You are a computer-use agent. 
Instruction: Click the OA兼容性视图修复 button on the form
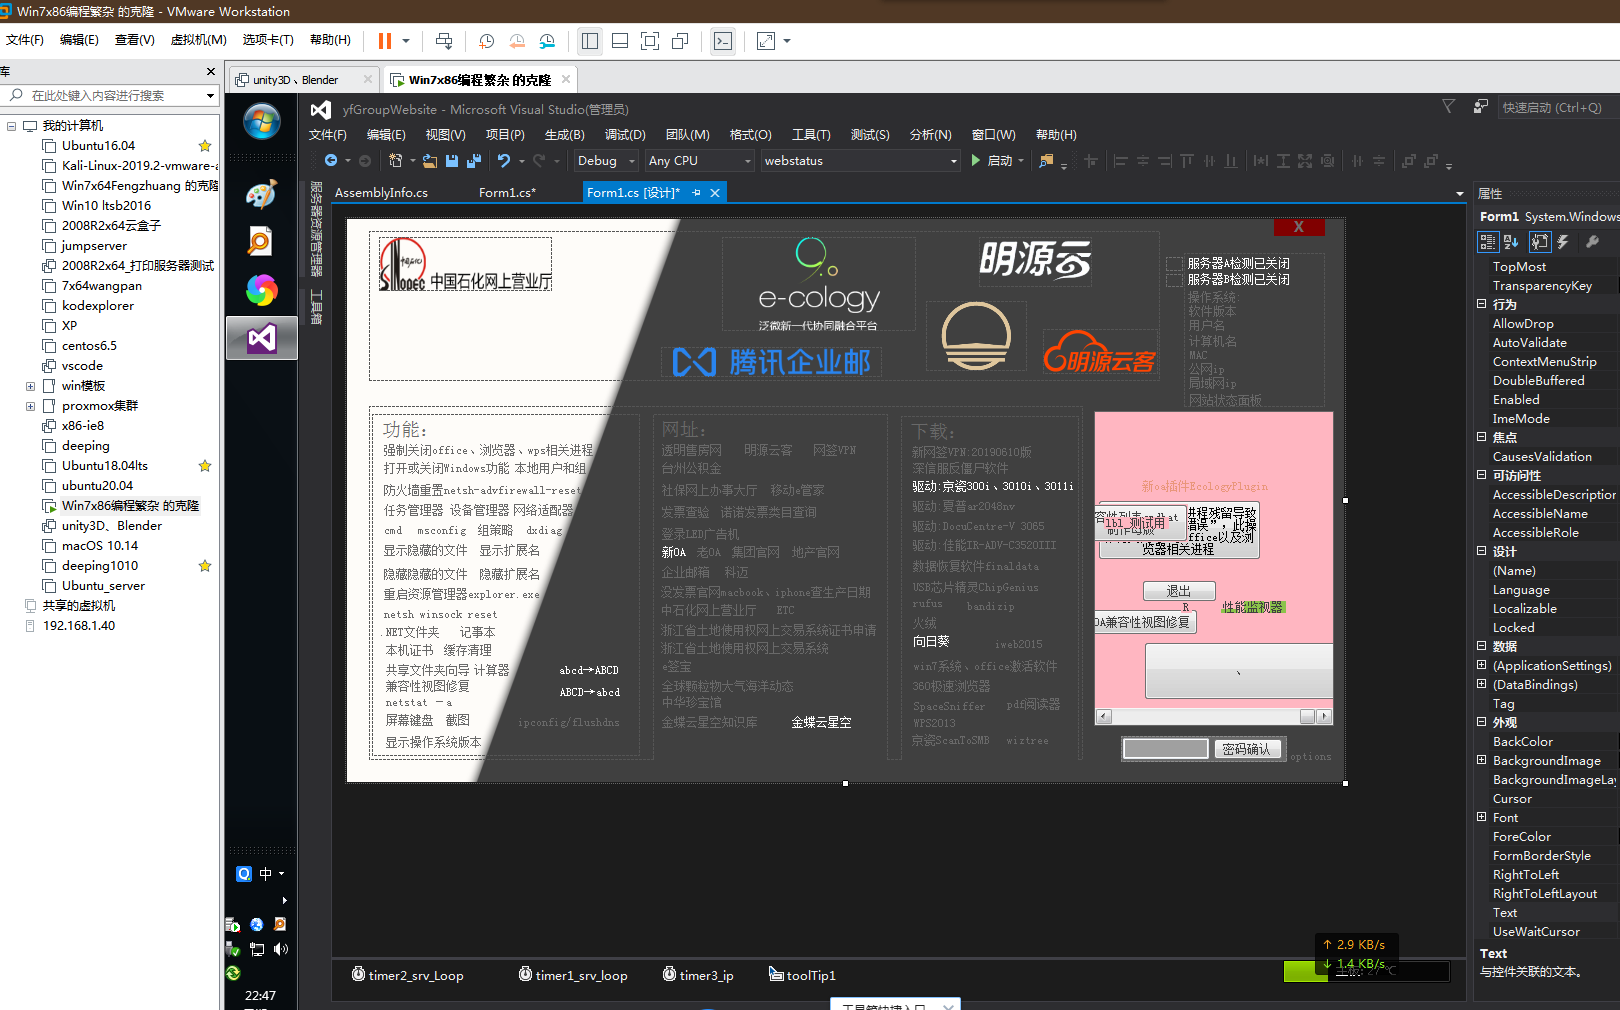1146,622
